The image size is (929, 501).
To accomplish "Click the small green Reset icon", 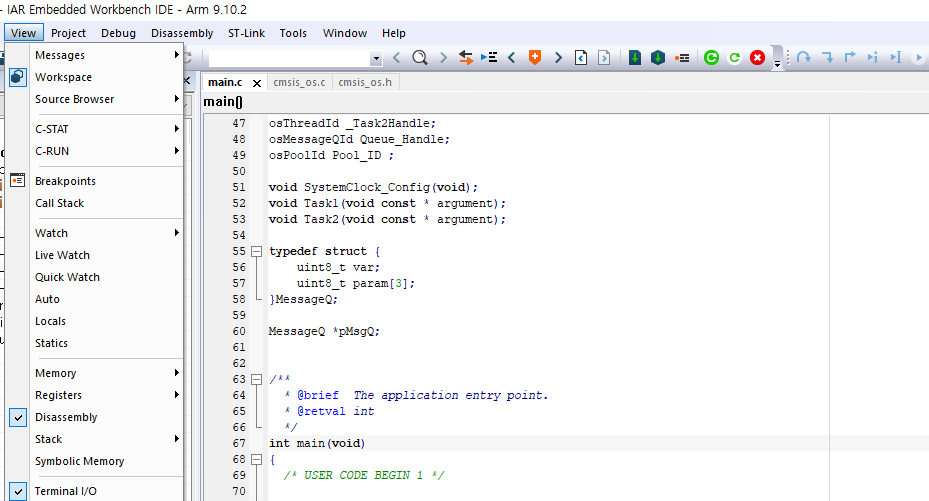I will tap(735, 57).
